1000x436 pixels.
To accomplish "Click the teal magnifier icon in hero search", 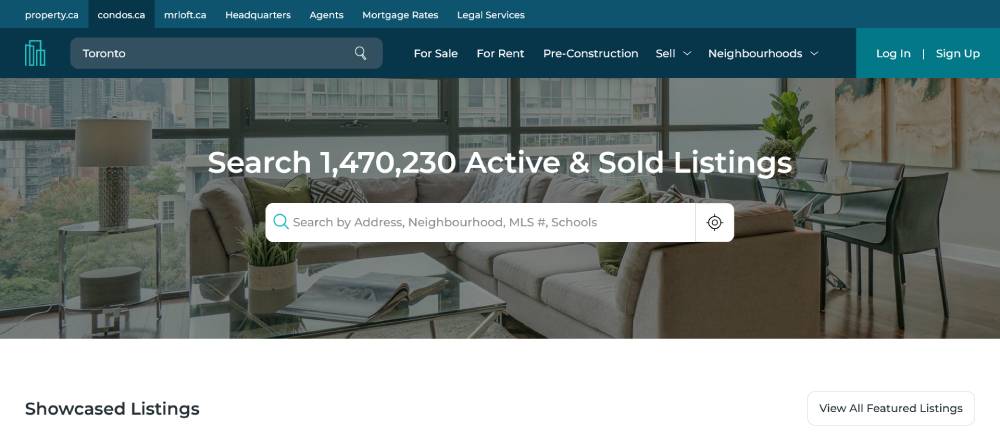I will coord(281,222).
